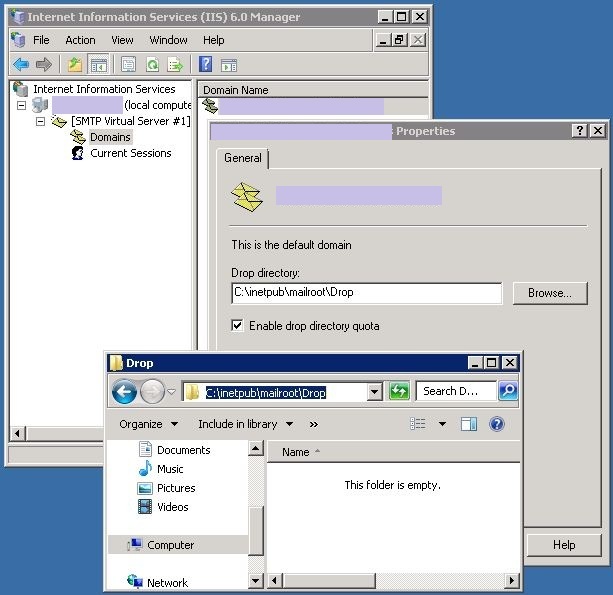This screenshot has width=613, height=595.
Task: Click the IIS toolbar forward arrow
Action: 44,64
